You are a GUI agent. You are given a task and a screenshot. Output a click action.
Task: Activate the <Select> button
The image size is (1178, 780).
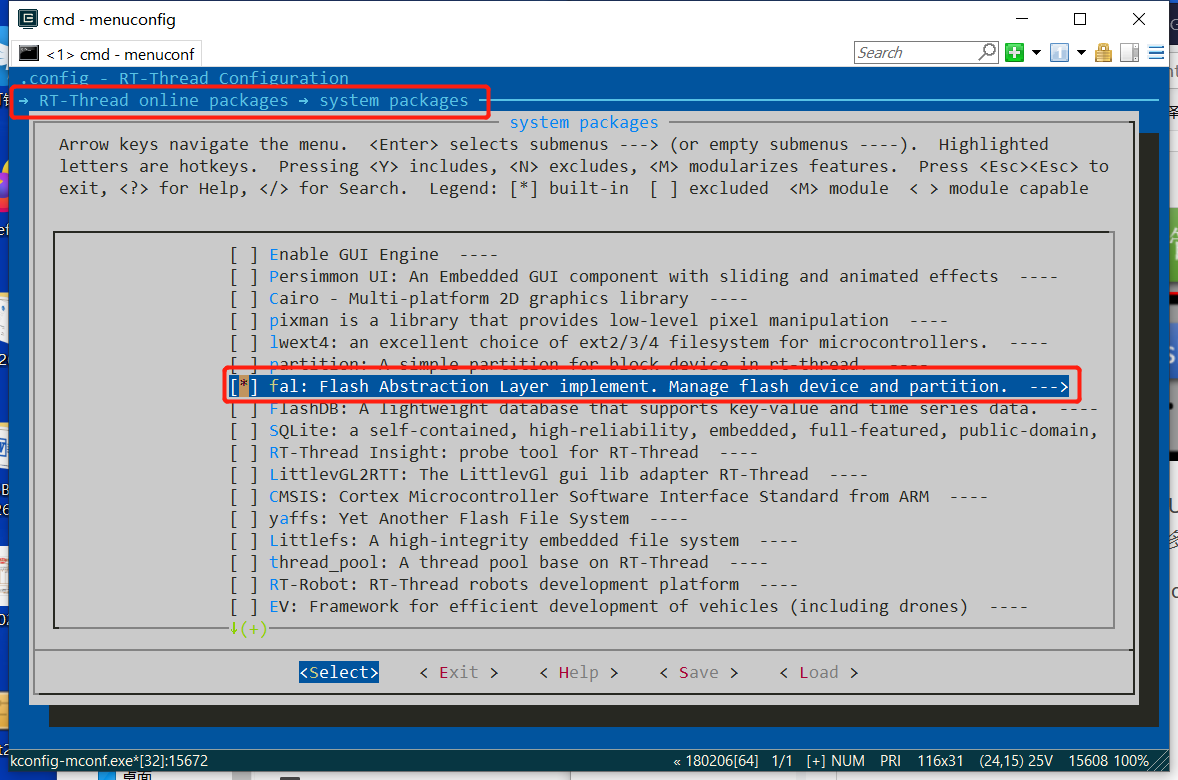(x=339, y=673)
